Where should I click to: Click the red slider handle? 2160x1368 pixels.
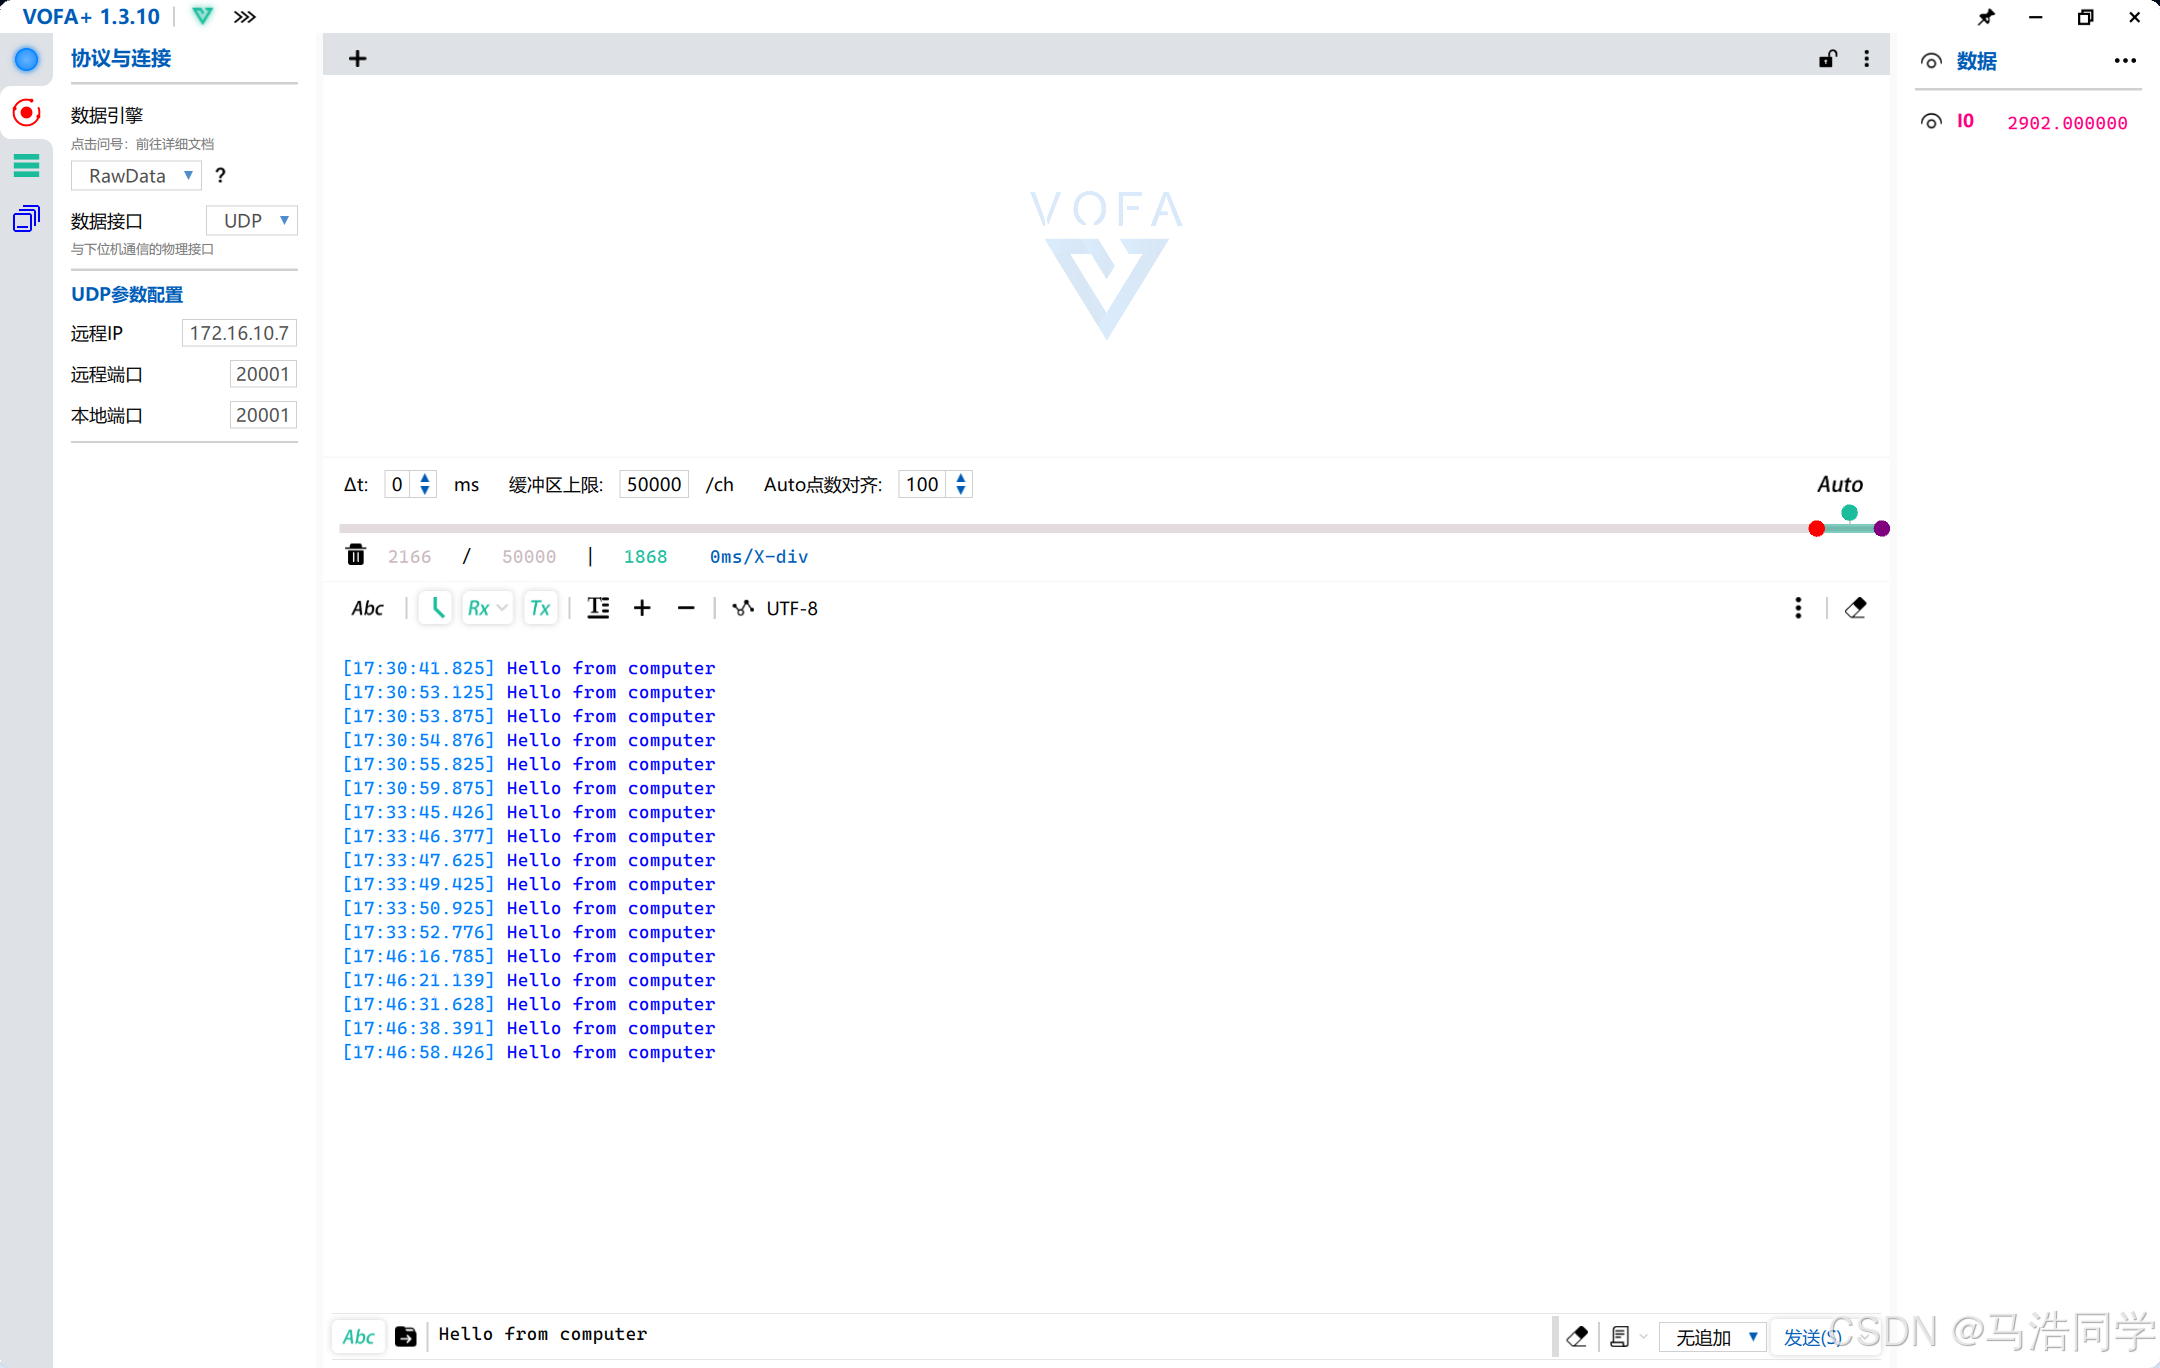click(x=1816, y=528)
